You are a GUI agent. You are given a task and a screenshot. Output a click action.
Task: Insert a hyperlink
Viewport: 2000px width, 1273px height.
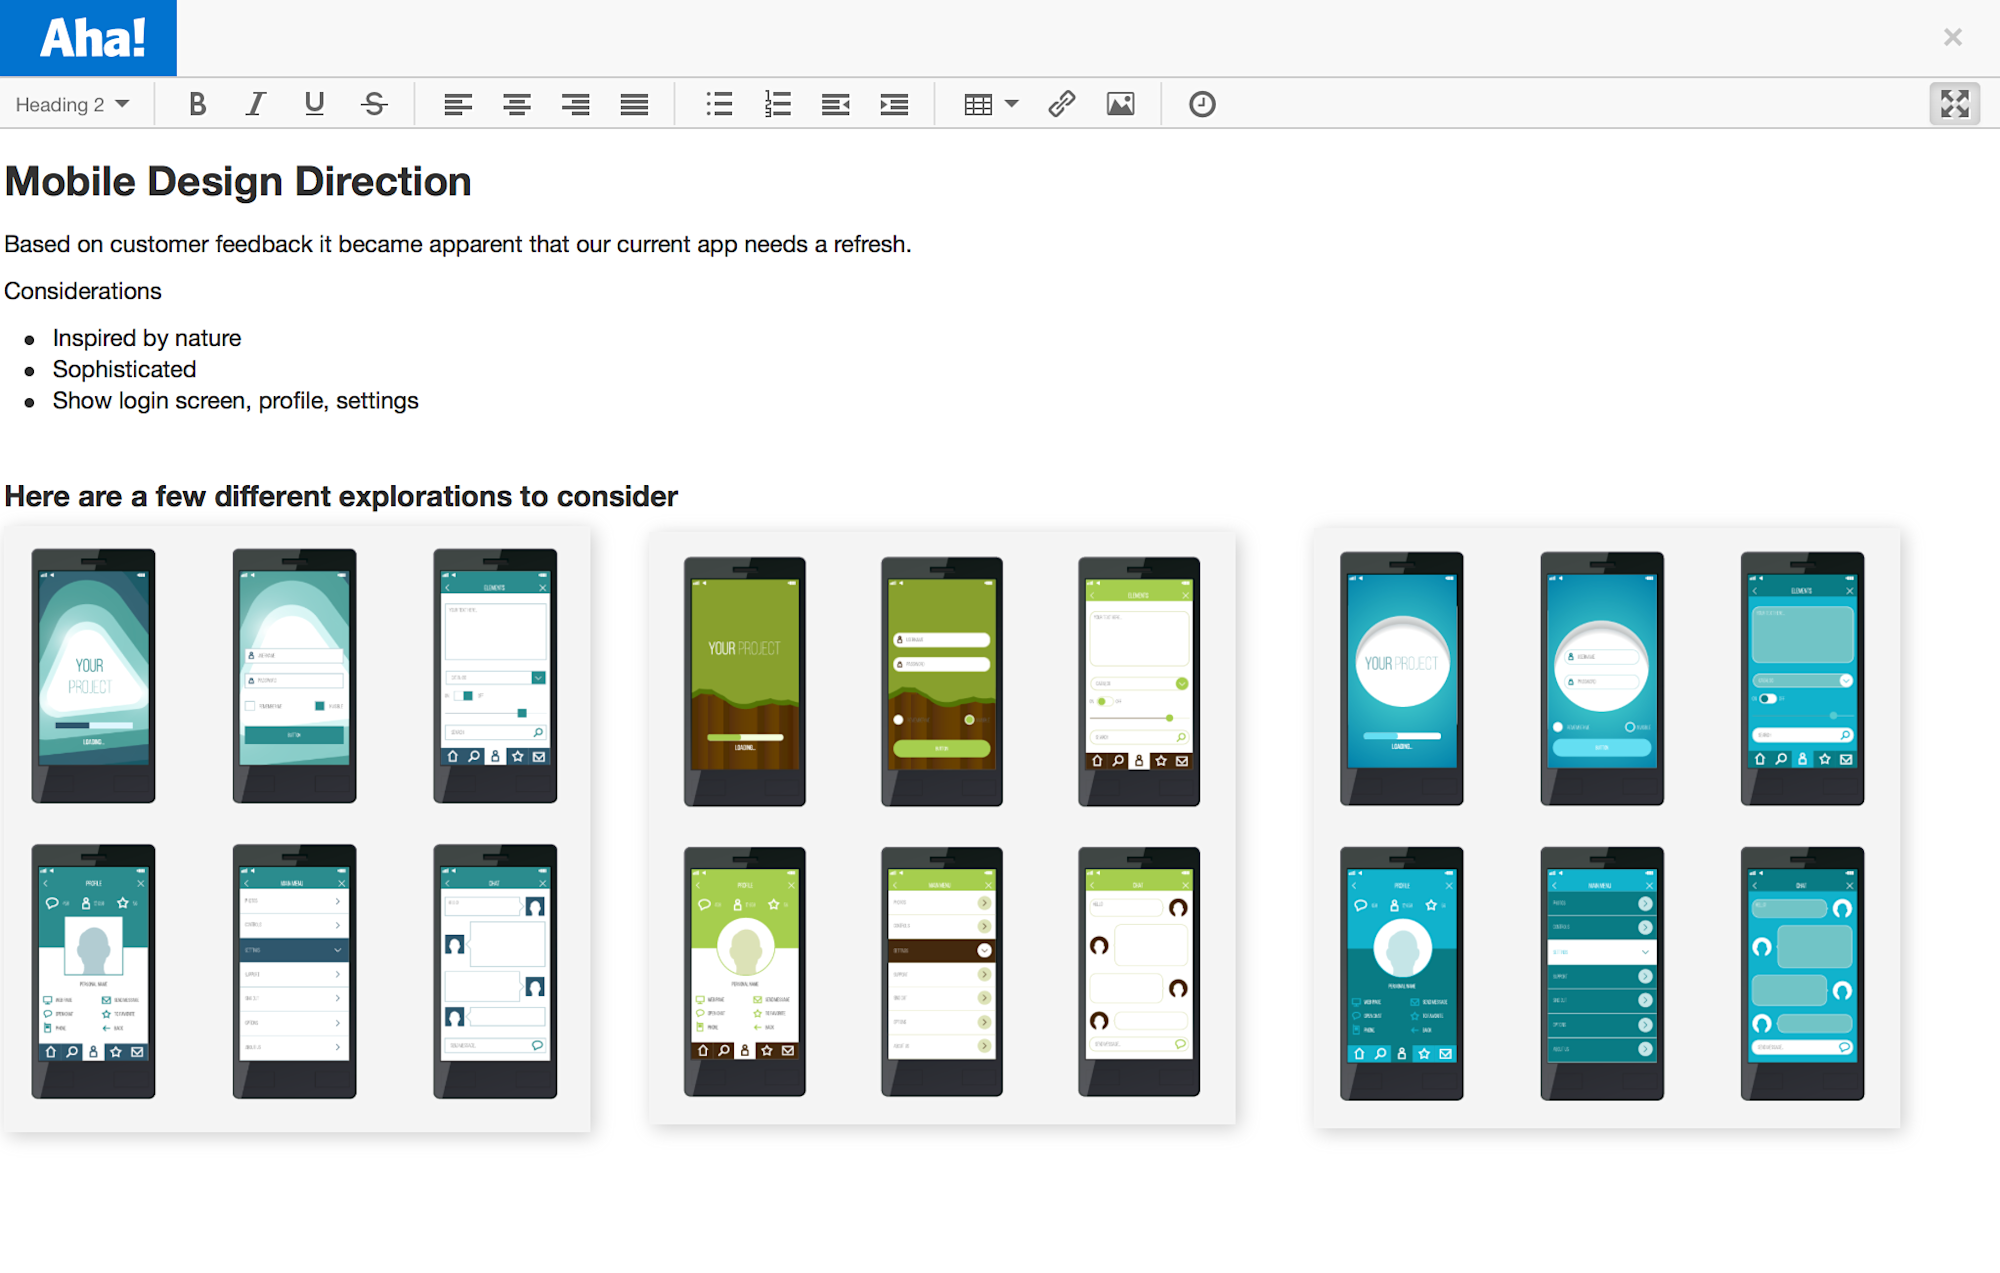tap(1062, 104)
